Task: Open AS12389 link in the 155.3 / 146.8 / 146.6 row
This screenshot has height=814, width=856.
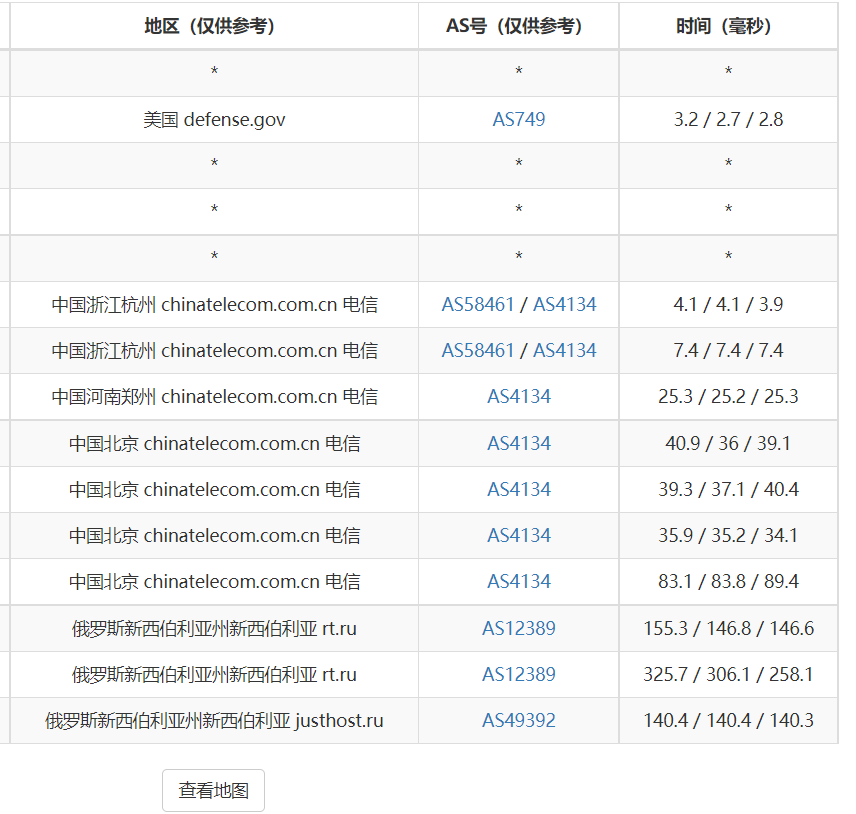Action: [519, 628]
